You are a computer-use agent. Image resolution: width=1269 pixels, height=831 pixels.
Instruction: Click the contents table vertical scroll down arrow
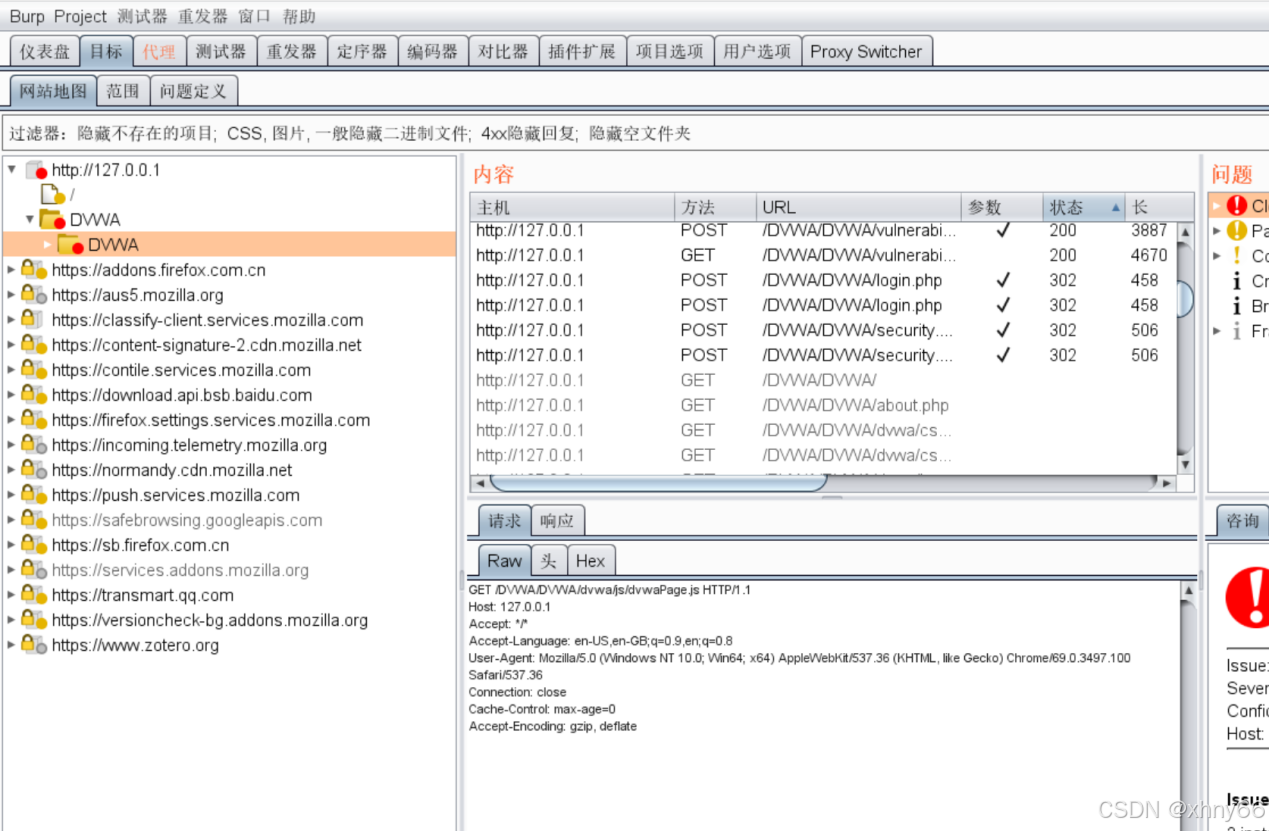[x=1185, y=465]
